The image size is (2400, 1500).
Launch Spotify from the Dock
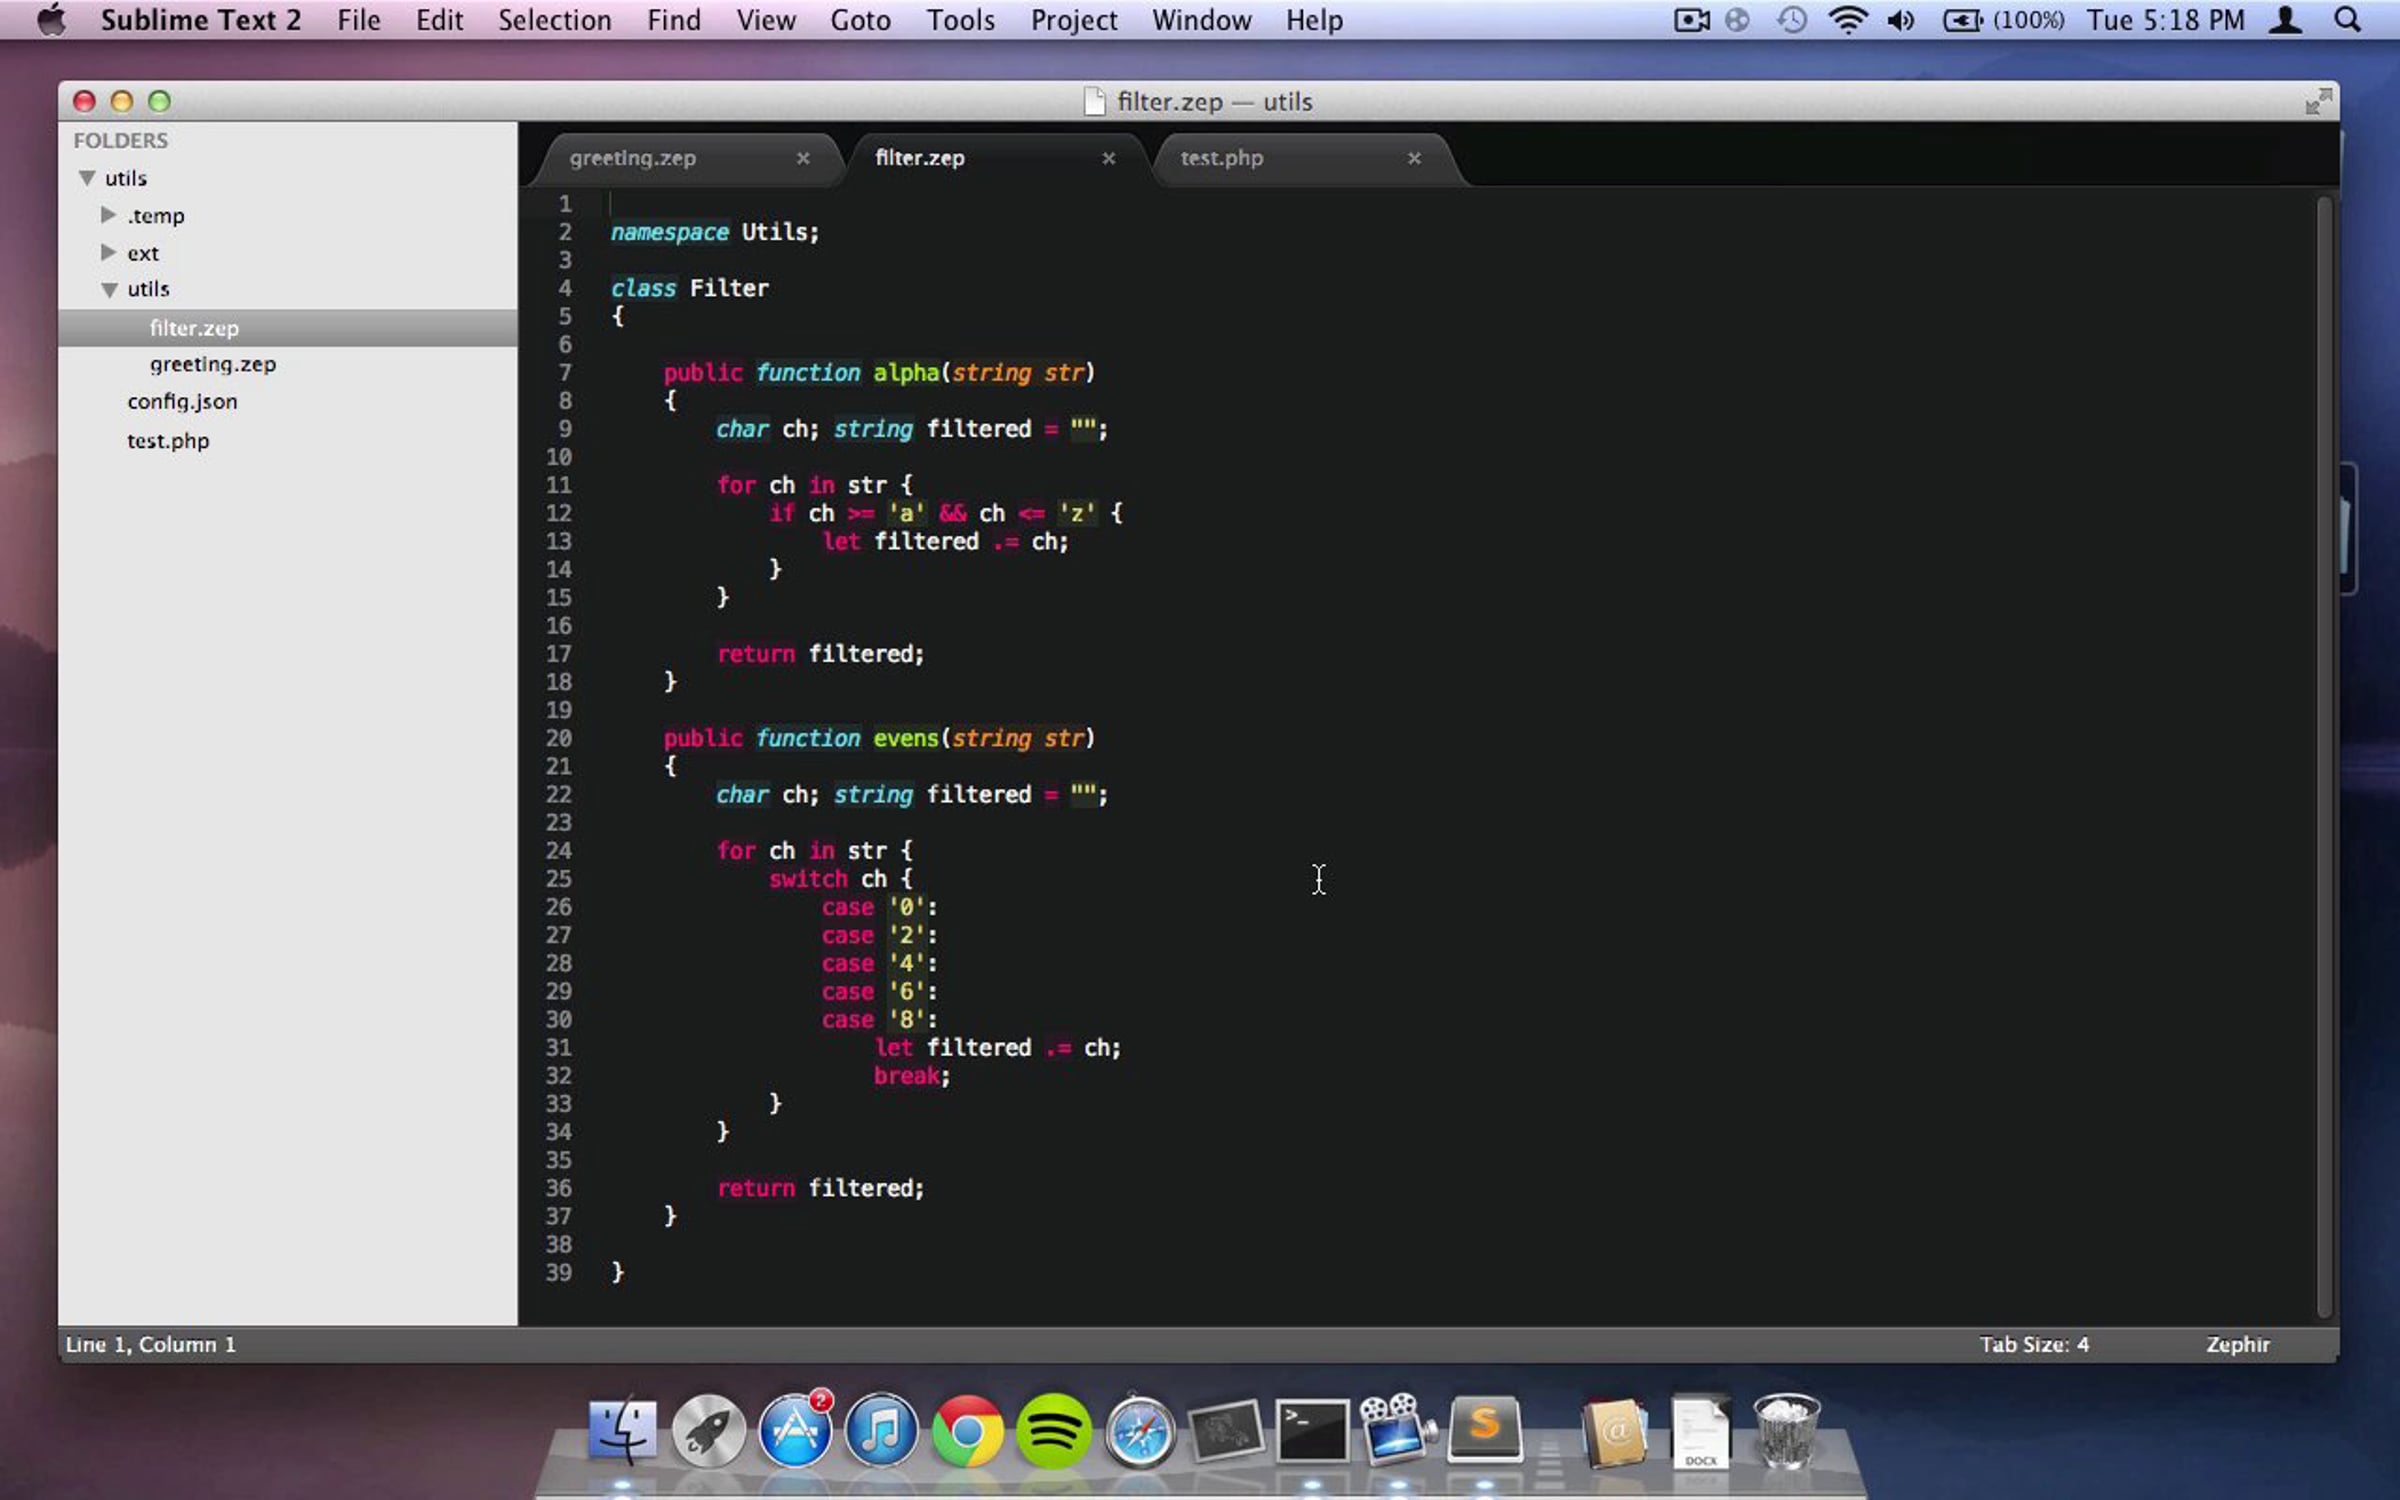coord(1053,1431)
